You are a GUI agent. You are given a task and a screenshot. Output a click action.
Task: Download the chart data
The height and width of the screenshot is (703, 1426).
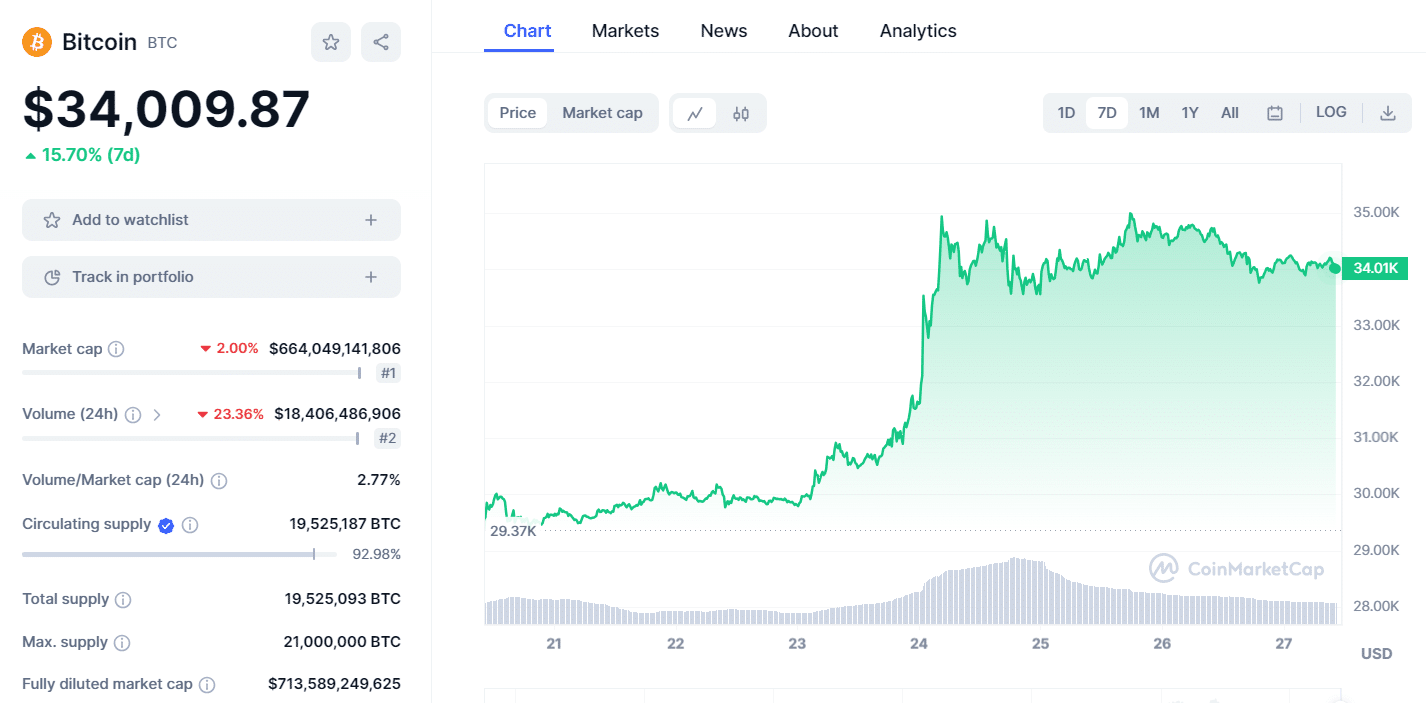(1388, 112)
